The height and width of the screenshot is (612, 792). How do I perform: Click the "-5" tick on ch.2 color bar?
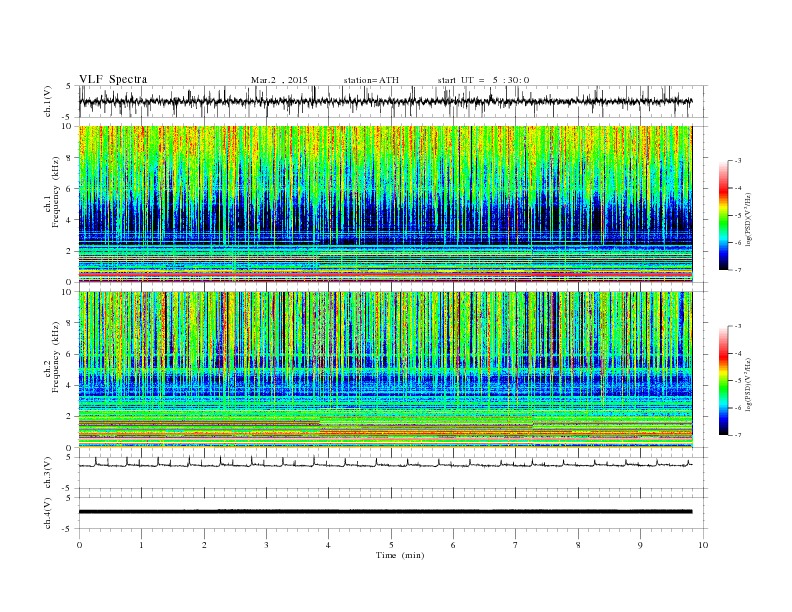[x=738, y=381]
